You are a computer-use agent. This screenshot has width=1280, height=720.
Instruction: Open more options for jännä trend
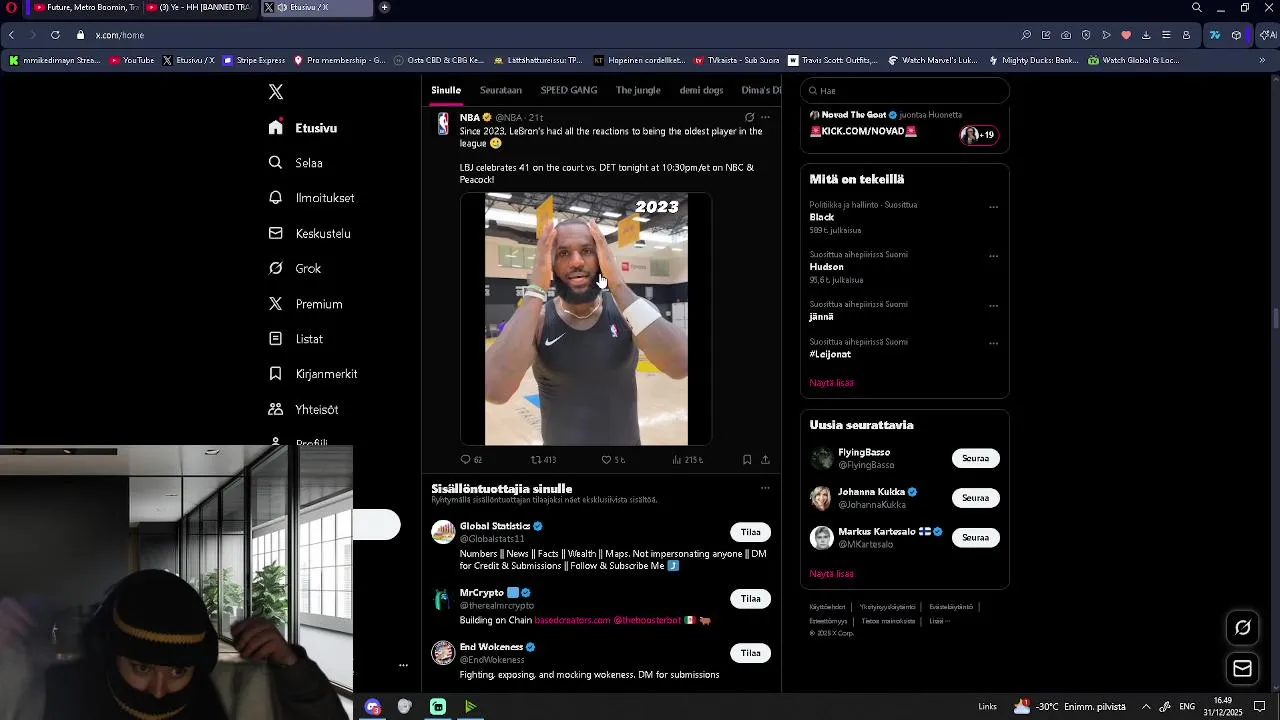coord(993,306)
